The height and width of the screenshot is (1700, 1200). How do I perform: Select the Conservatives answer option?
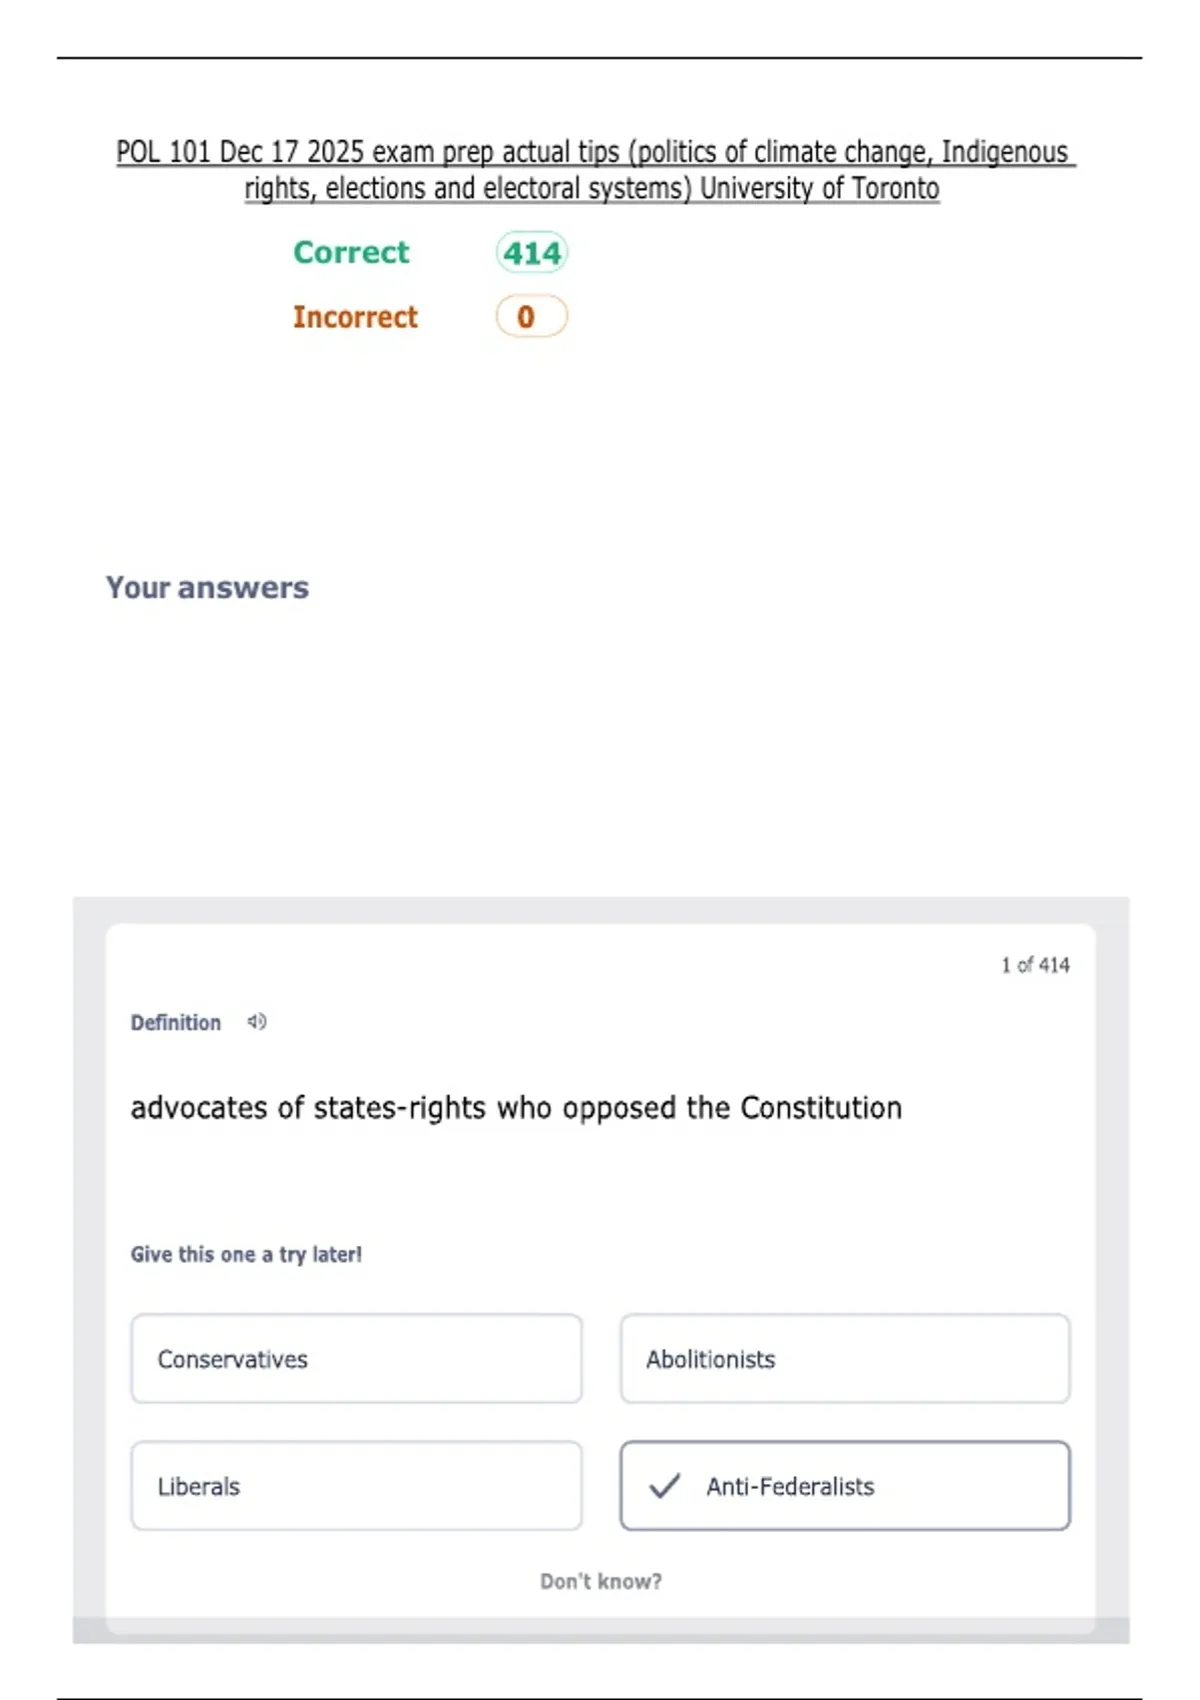click(x=356, y=1359)
